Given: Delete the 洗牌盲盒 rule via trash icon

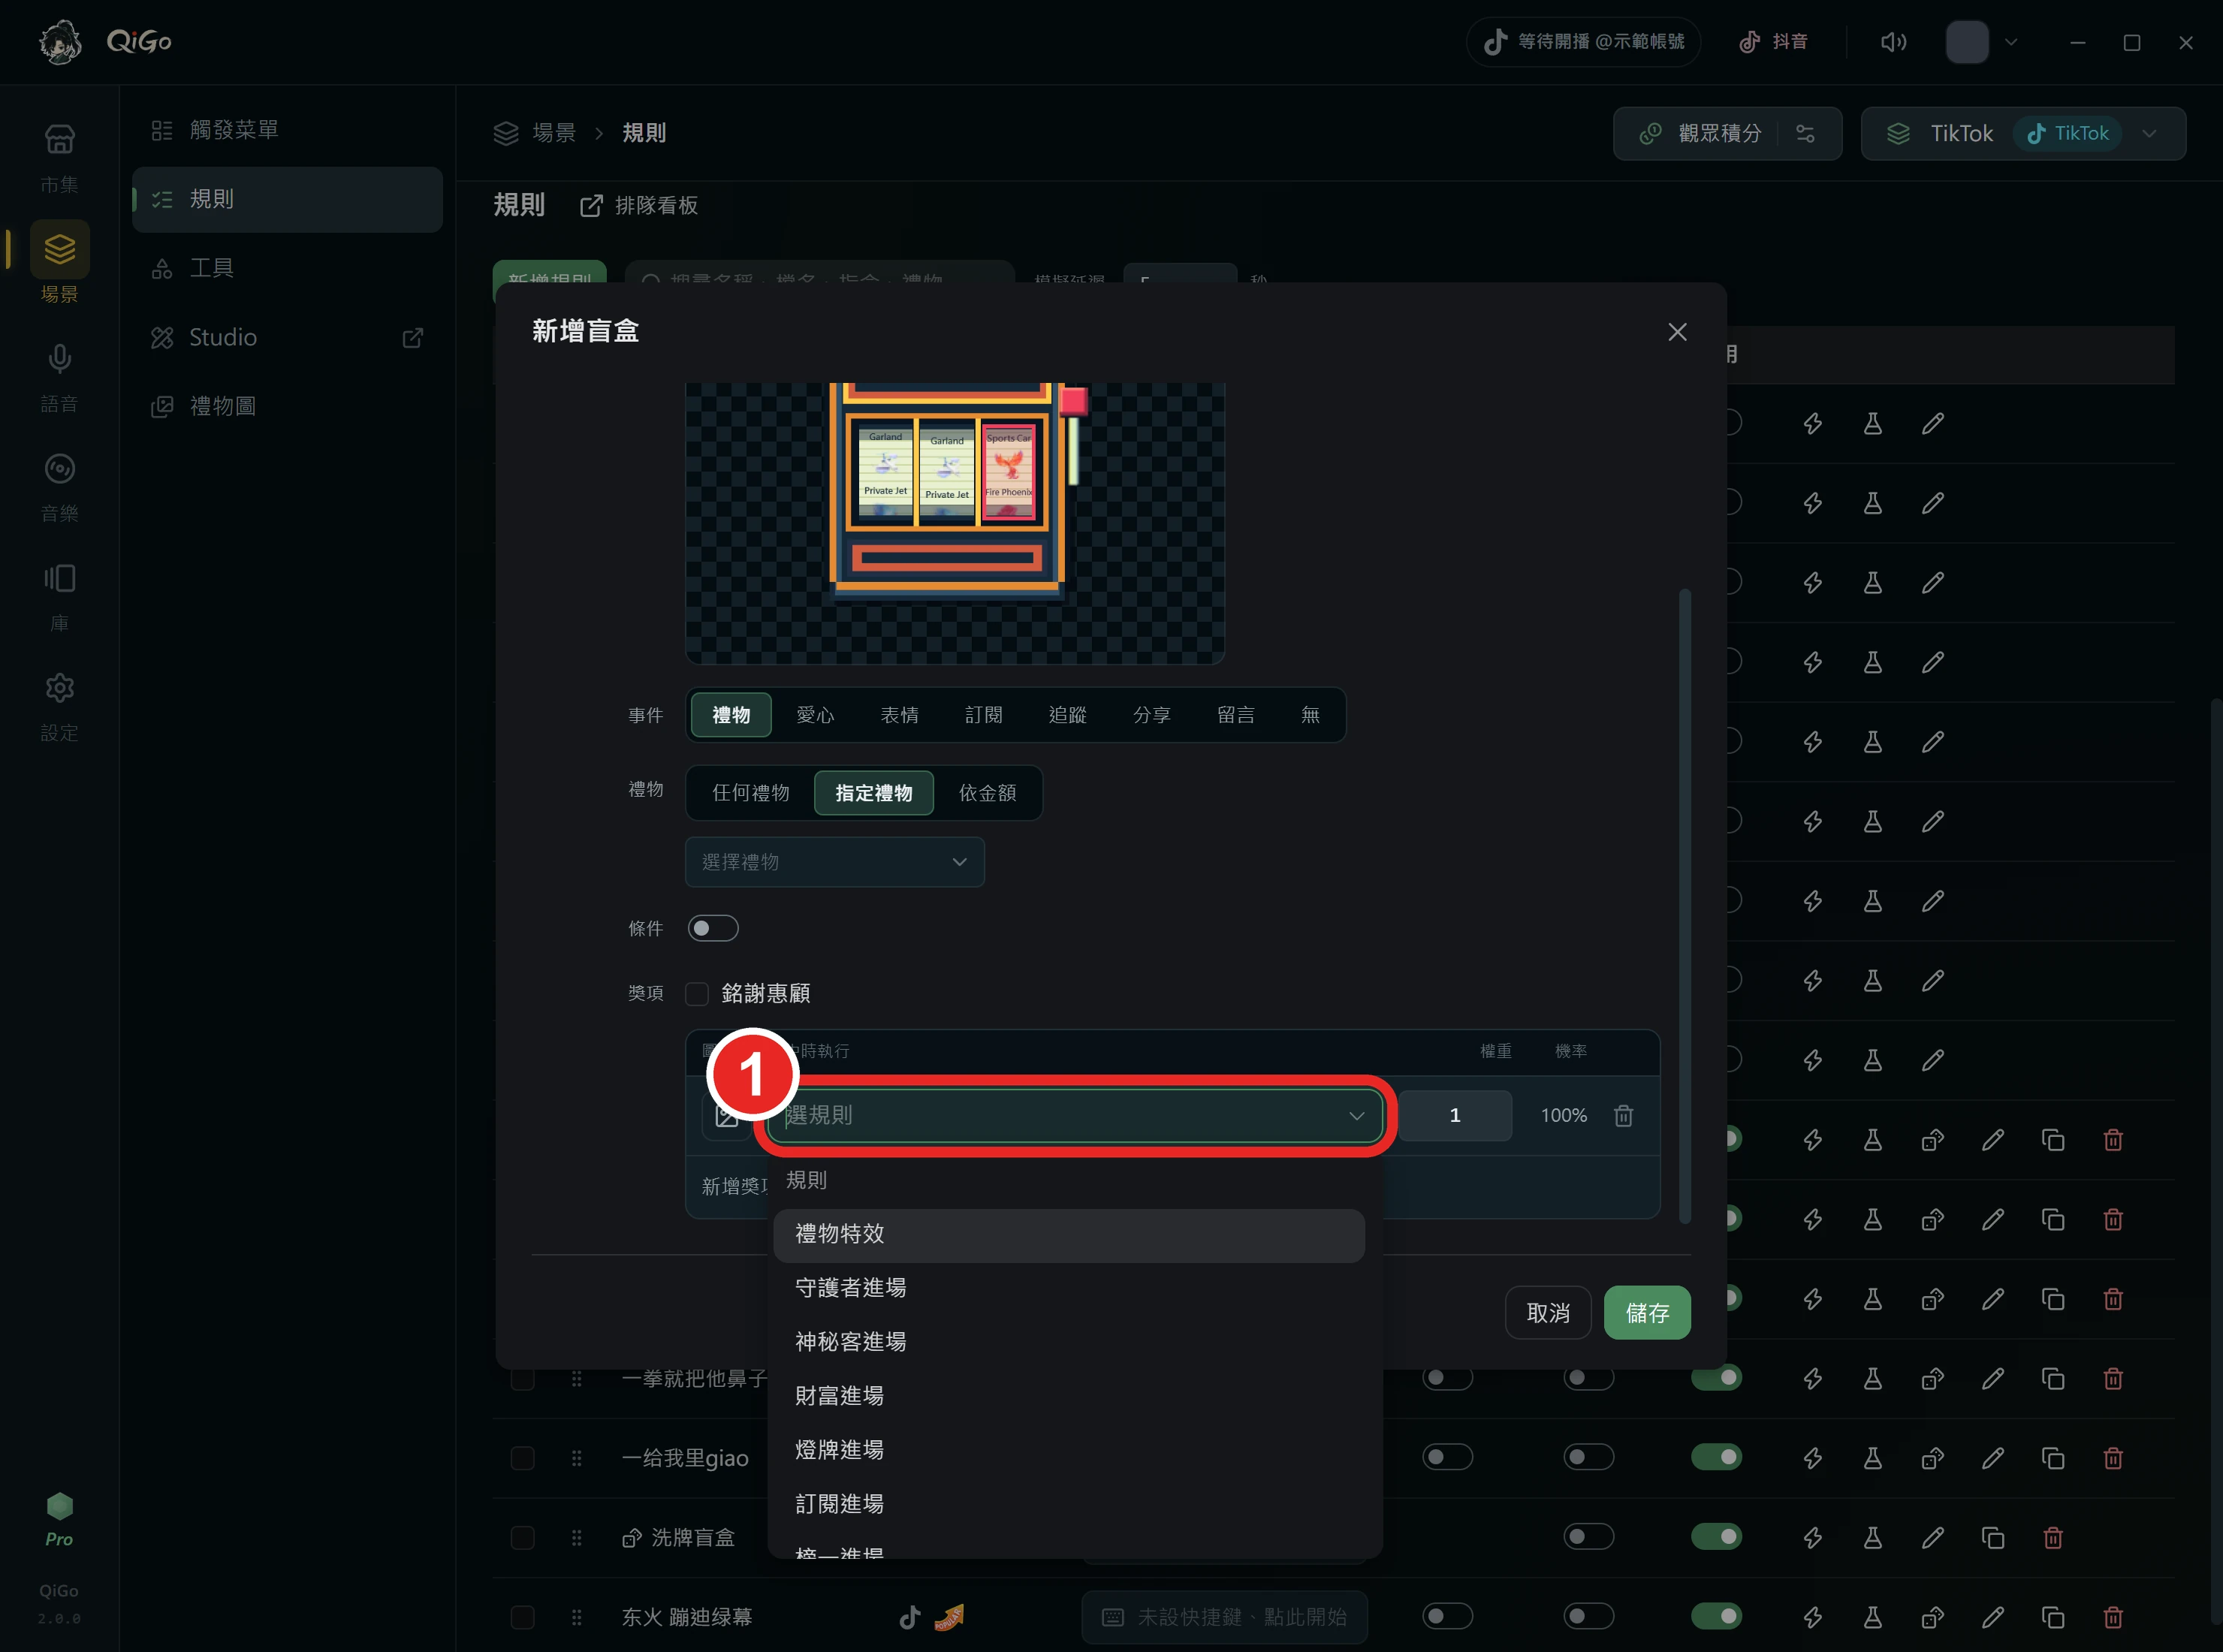Looking at the screenshot, I should [2052, 1537].
